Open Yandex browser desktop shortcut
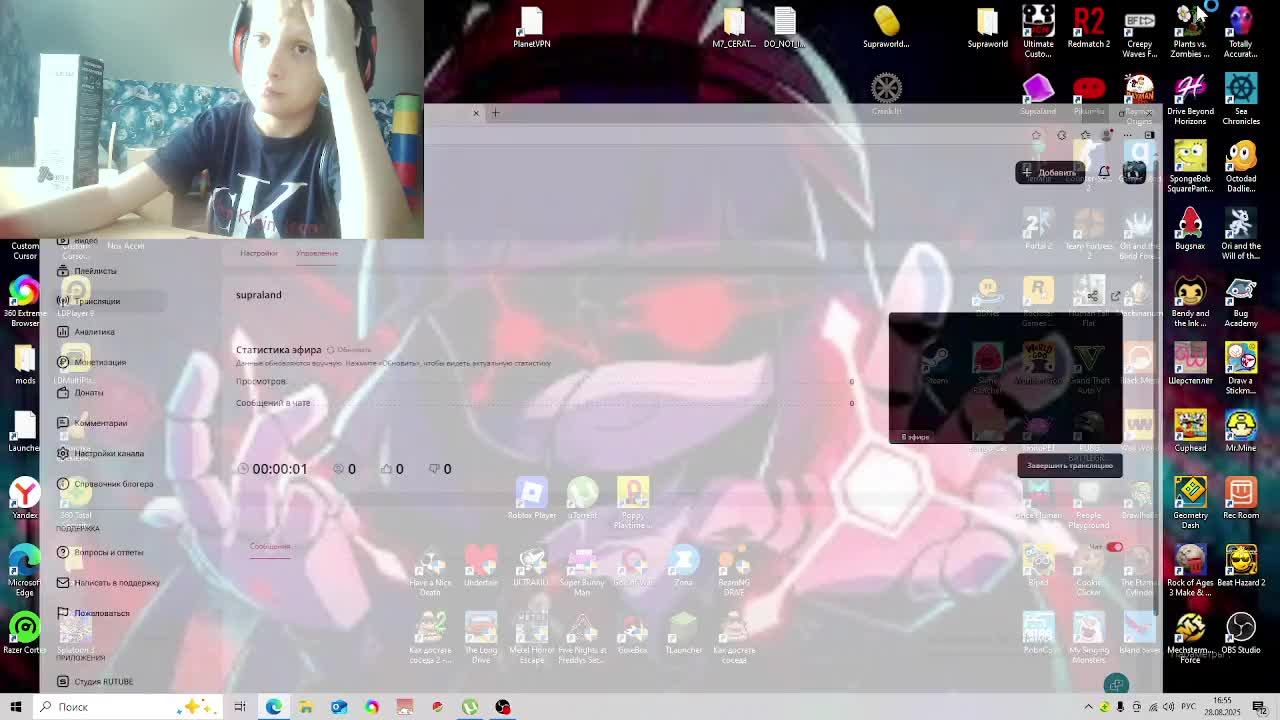This screenshot has width=1280, height=720. pos(25,498)
